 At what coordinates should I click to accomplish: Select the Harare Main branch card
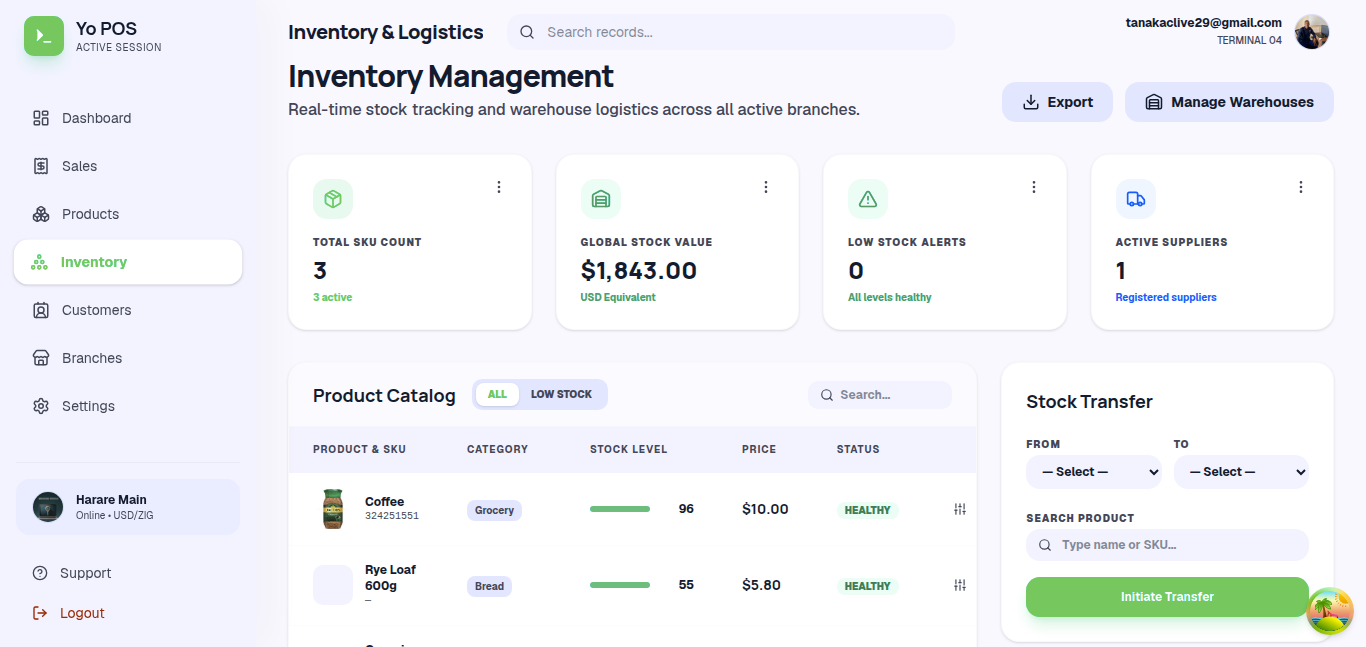[x=128, y=507]
